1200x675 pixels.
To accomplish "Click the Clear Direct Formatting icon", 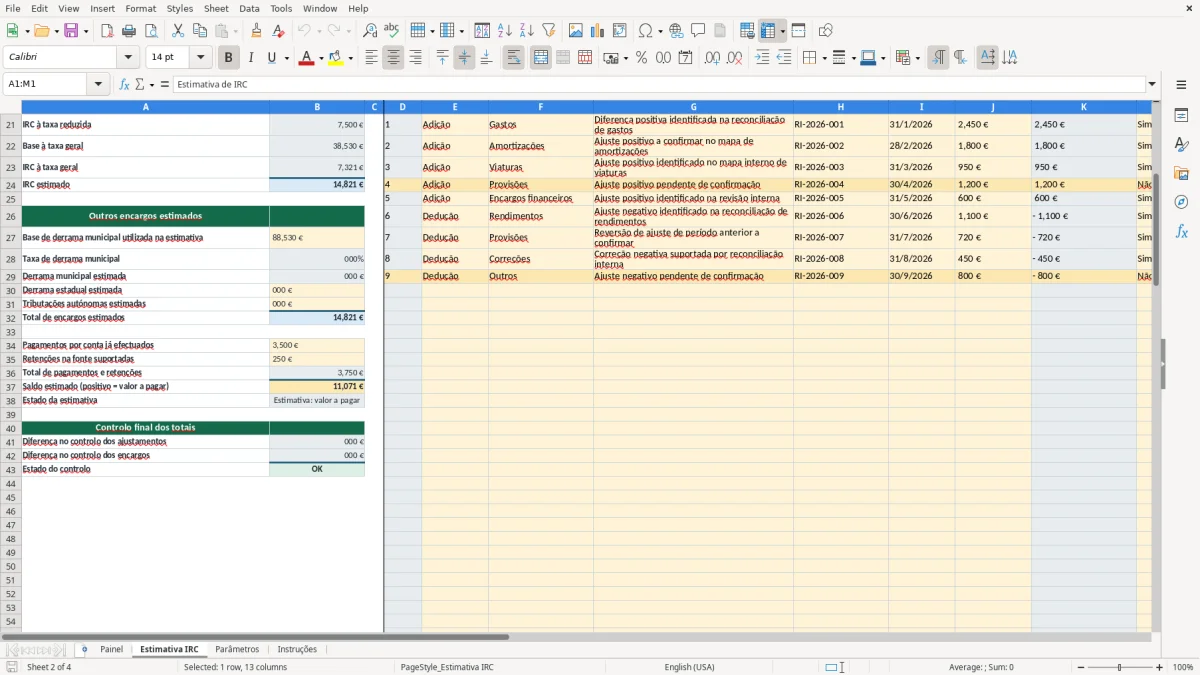I will 277,31.
